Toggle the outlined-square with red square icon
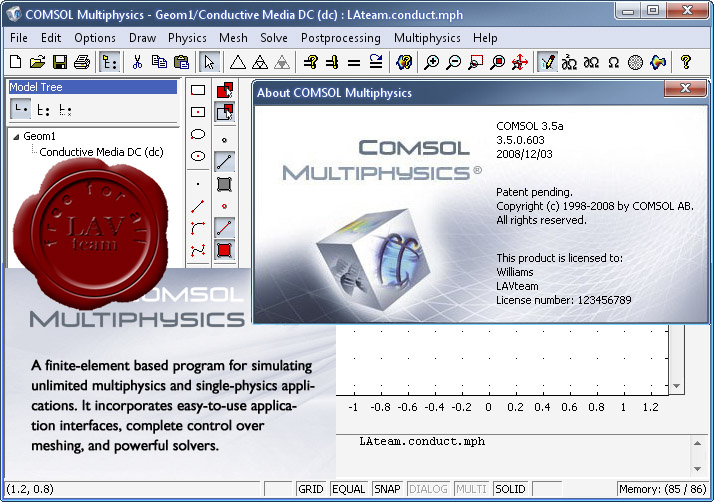 pos(224,112)
